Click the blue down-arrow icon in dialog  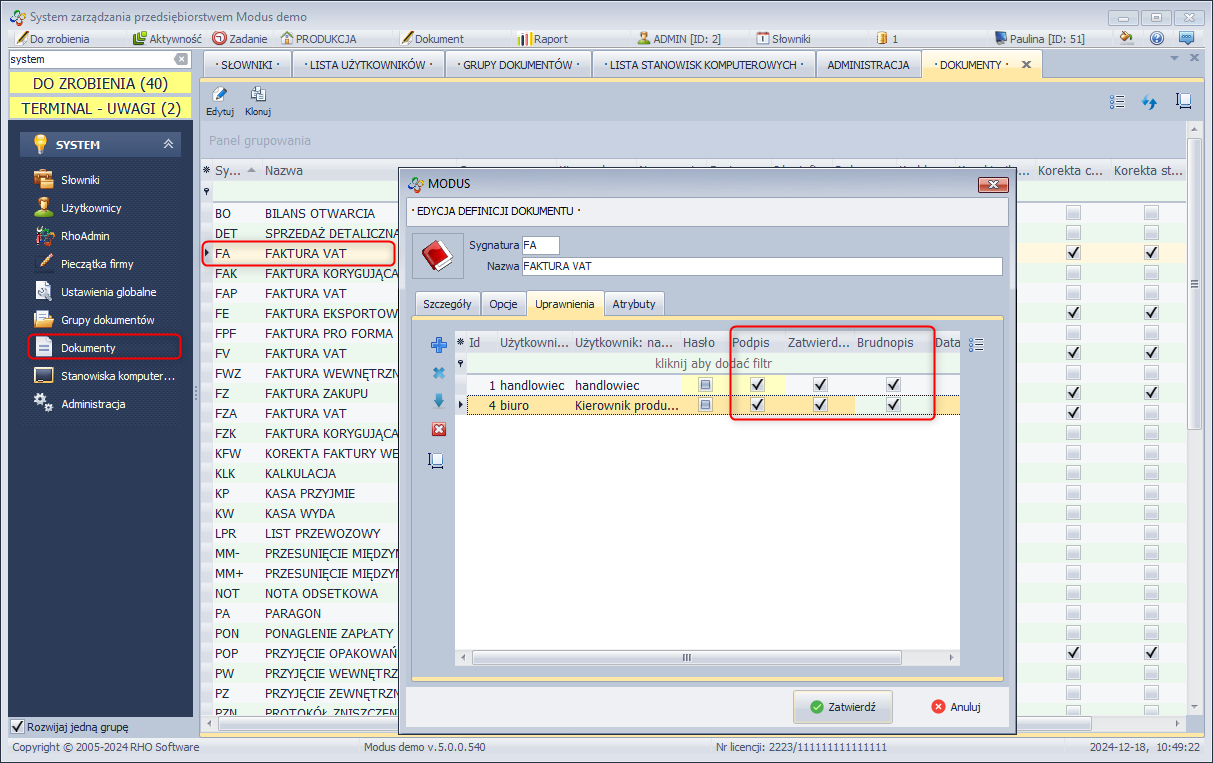click(438, 401)
